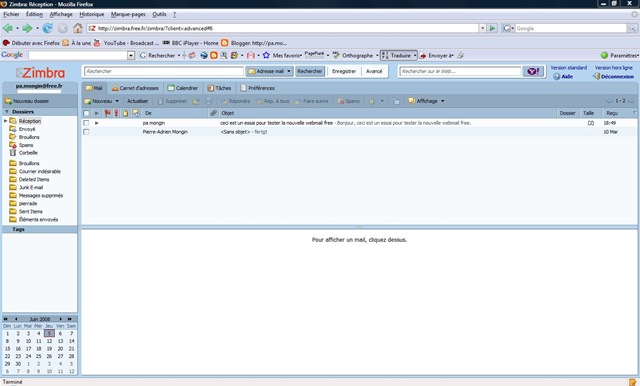Open the Affichage dropdown menu

(427, 101)
